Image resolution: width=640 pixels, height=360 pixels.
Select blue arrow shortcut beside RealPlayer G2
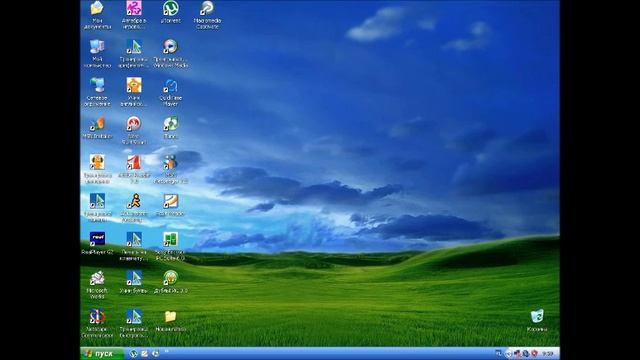[x=133, y=239]
